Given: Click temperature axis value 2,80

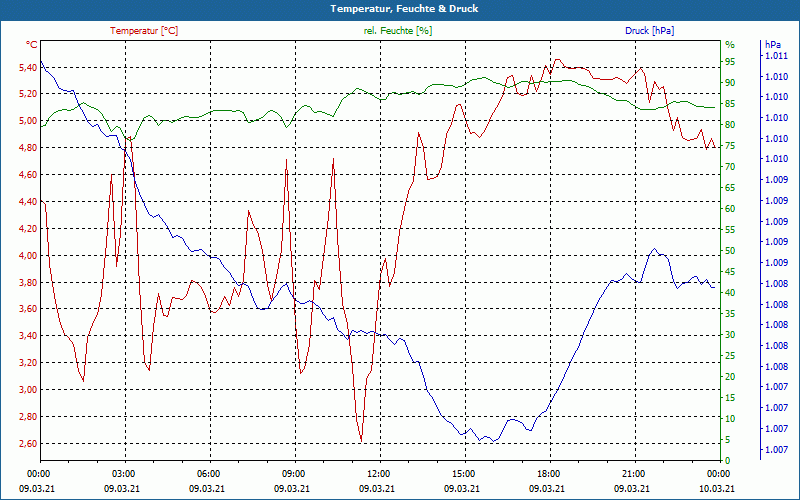Looking at the screenshot, I should click(x=28, y=417).
